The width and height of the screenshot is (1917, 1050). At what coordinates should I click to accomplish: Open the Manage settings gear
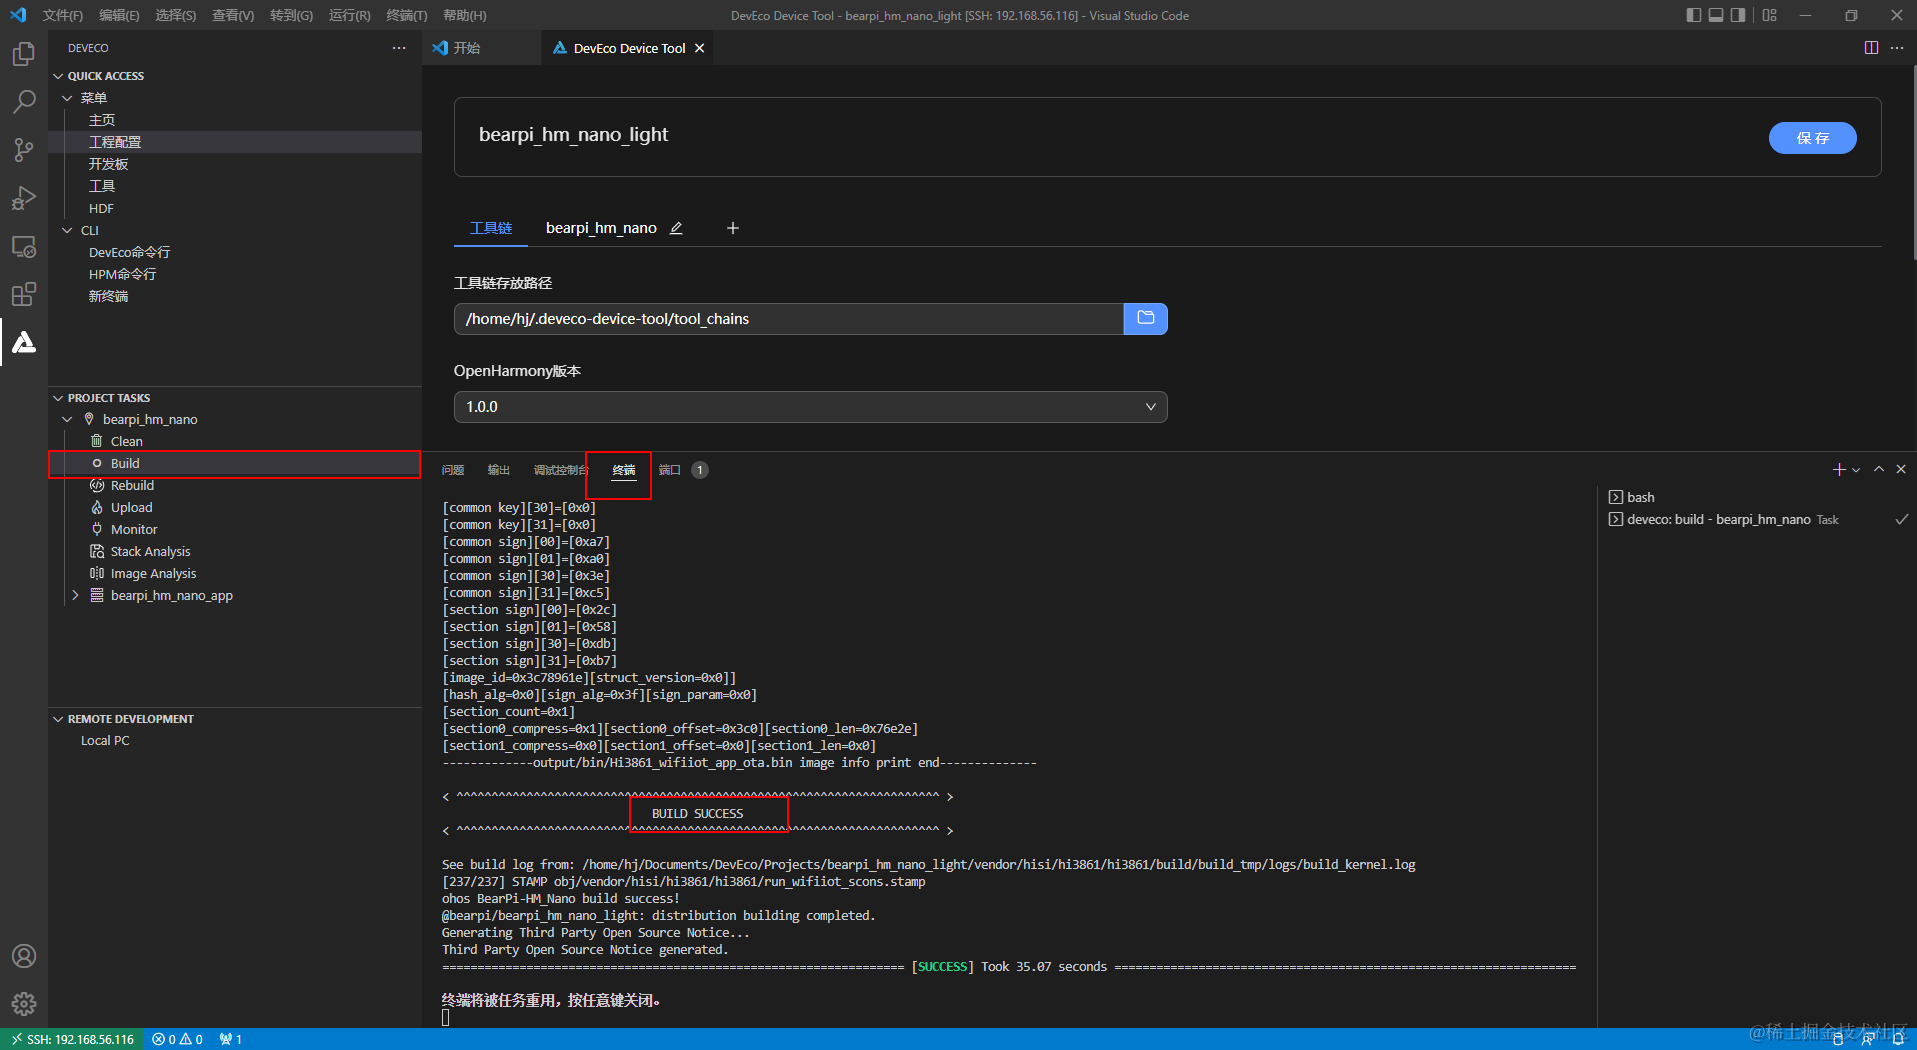click(24, 1004)
